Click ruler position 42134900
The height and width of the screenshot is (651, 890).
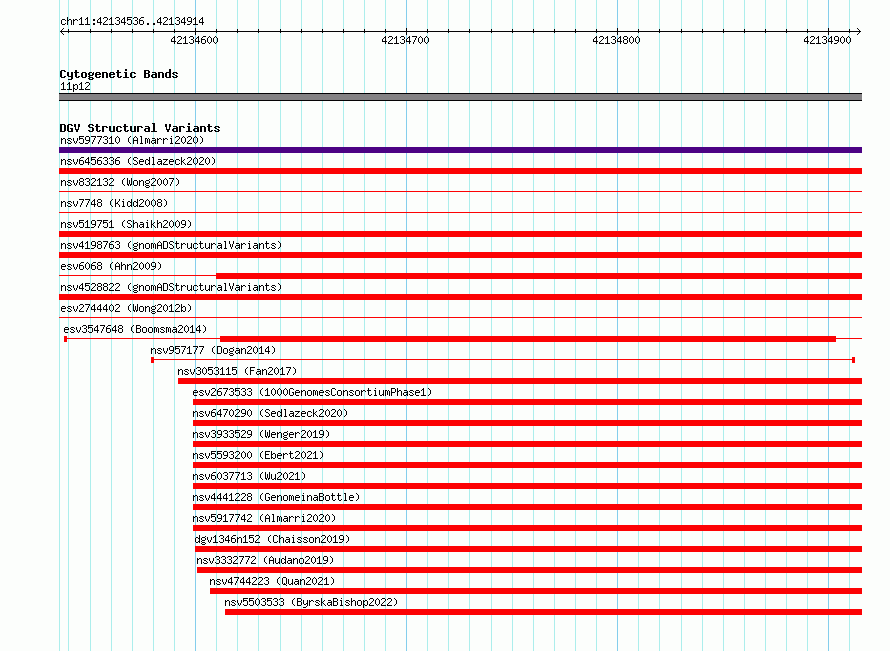pyautogui.click(x=828, y=40)
